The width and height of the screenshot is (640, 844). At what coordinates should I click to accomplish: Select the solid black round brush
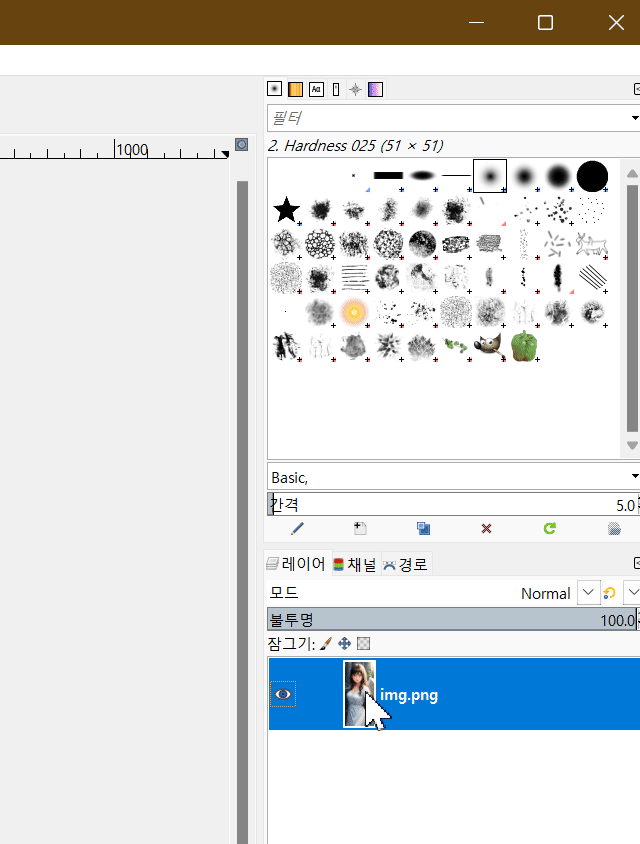point(592,176)
